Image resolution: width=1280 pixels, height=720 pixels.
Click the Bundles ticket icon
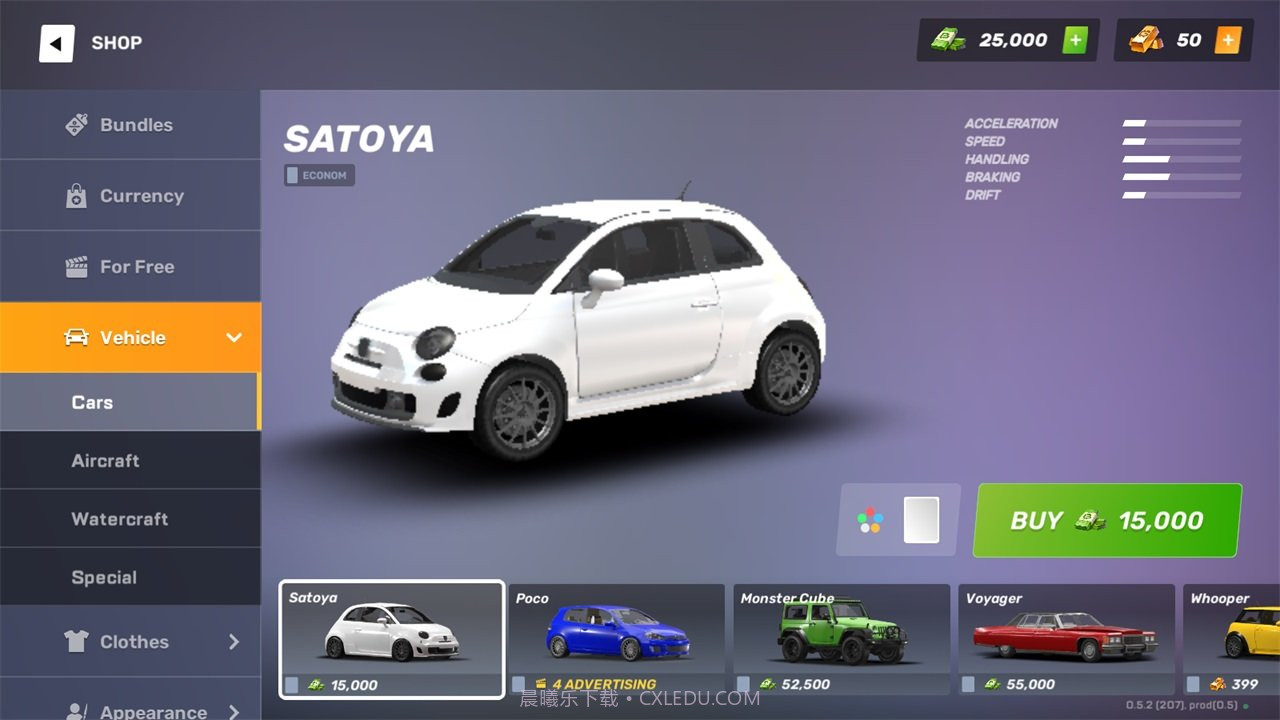pyautogui.click(x=76, y=125)
